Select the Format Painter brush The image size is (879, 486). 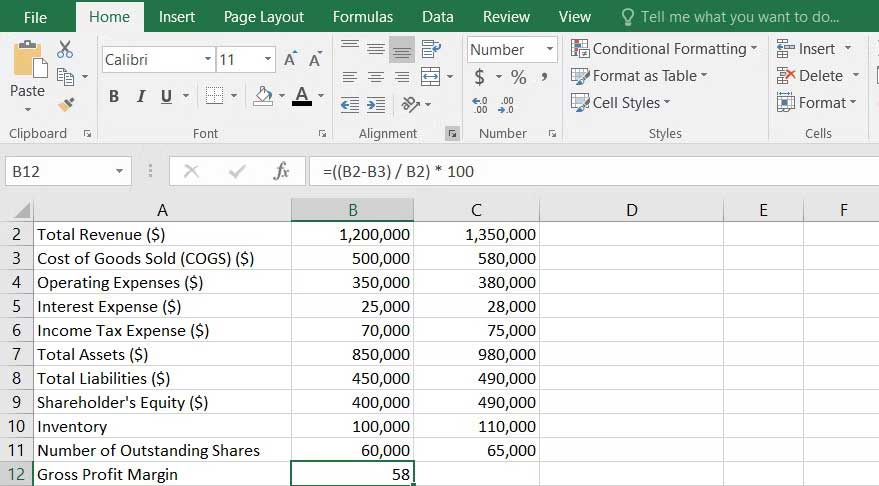pyautogui.click(x=66, y=103)
